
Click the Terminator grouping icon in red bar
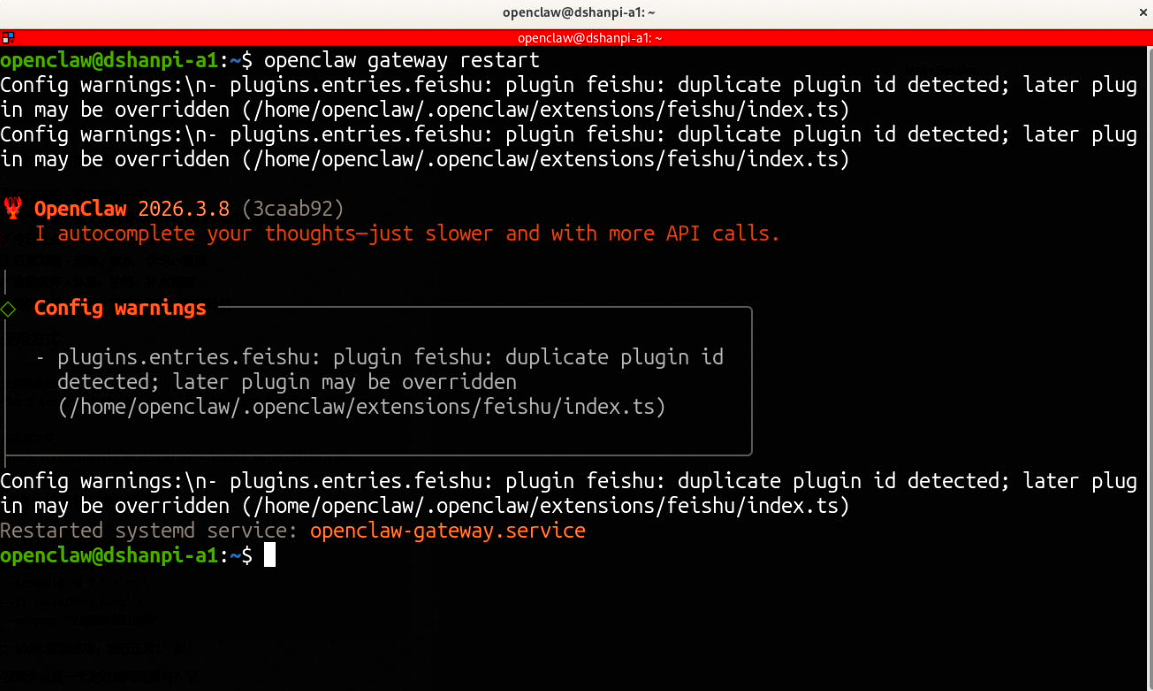pos(8,38)
